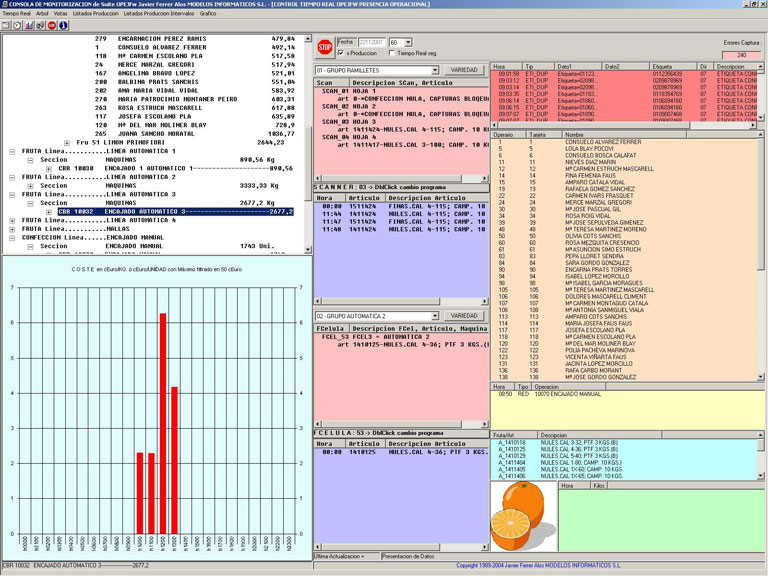Open the Tiempo Real menu
Screen dimensions: 768x576
(x=17, y=14)
